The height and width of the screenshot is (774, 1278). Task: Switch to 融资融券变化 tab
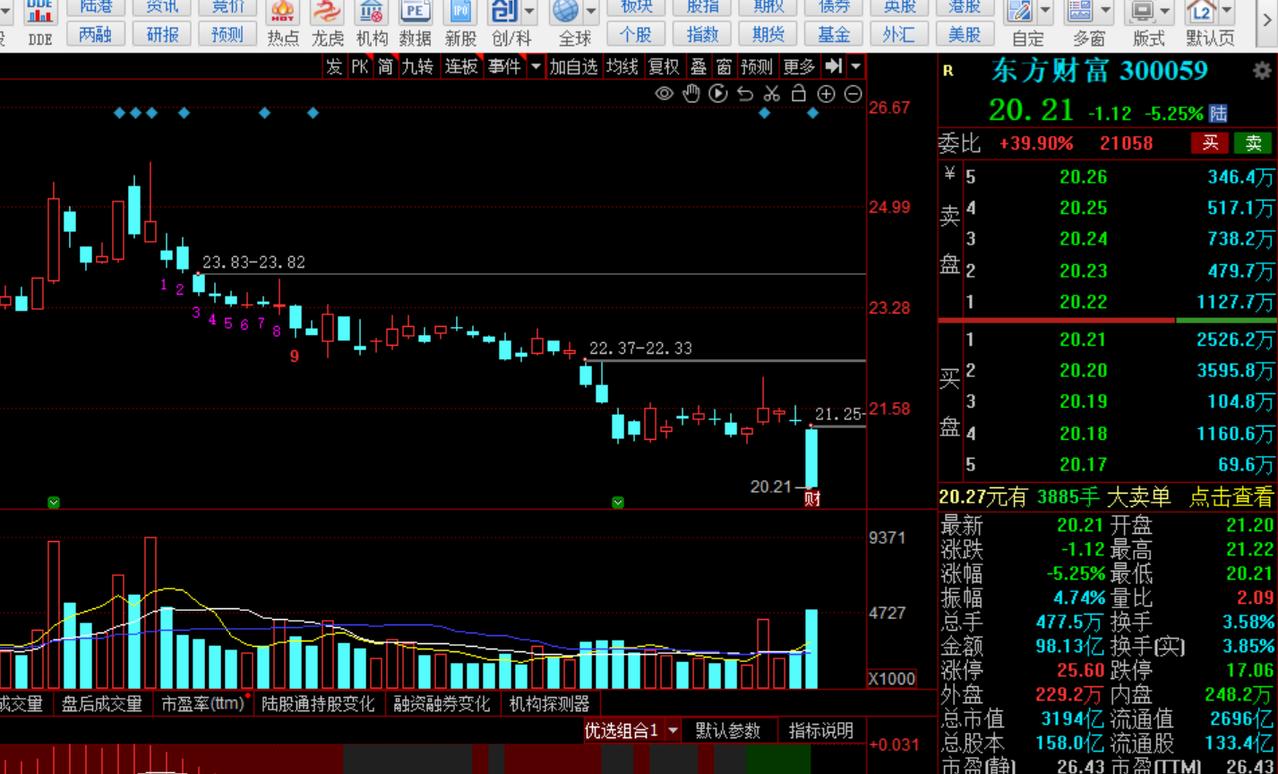click(x=442, y=704)
